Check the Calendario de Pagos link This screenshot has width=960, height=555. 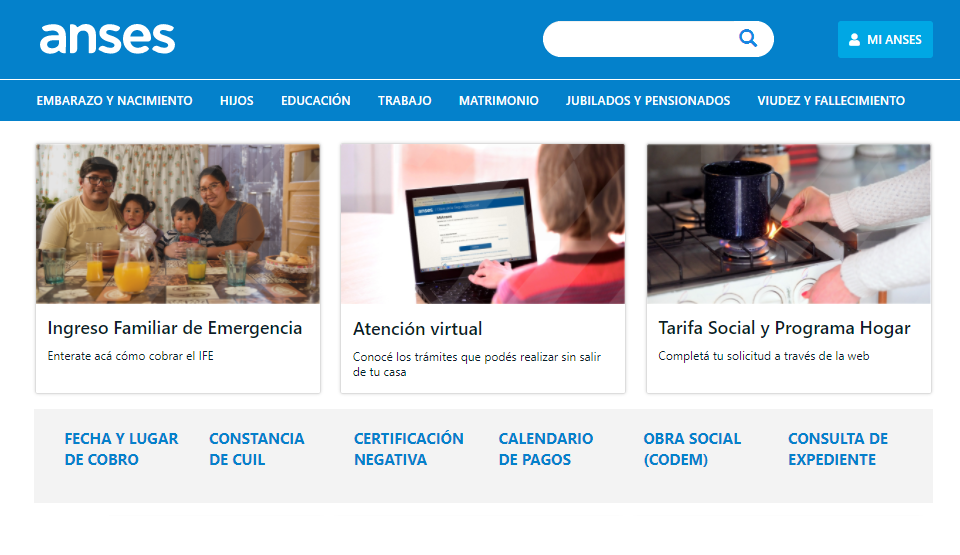pos(546,449)
